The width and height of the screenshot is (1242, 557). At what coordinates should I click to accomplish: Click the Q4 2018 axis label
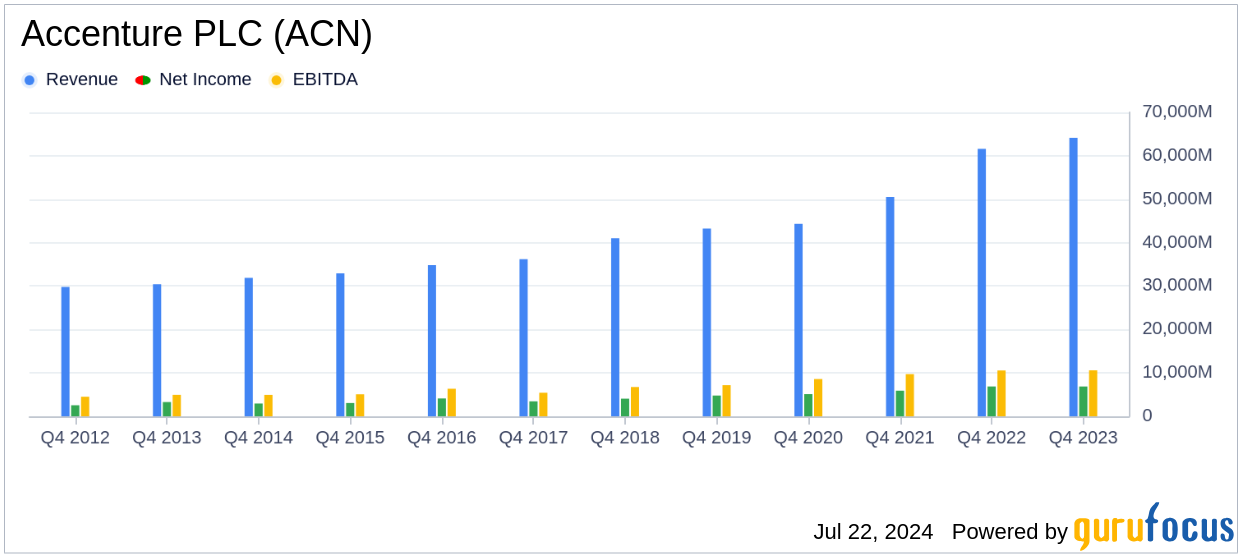click(625, 438)
